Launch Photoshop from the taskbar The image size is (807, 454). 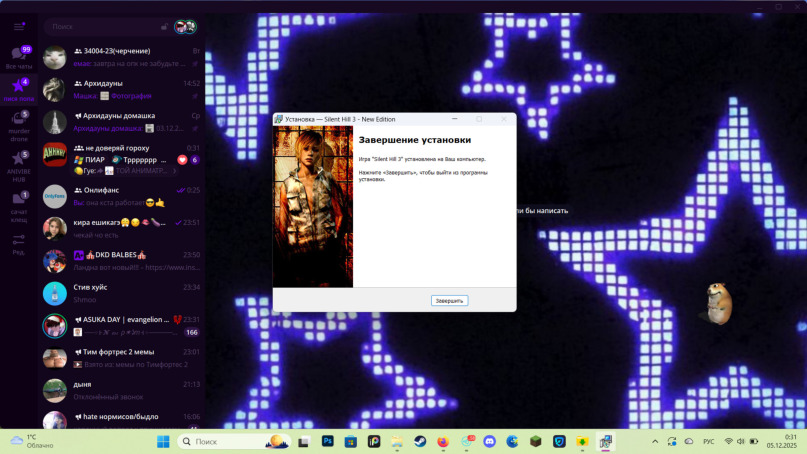(327, 441)
